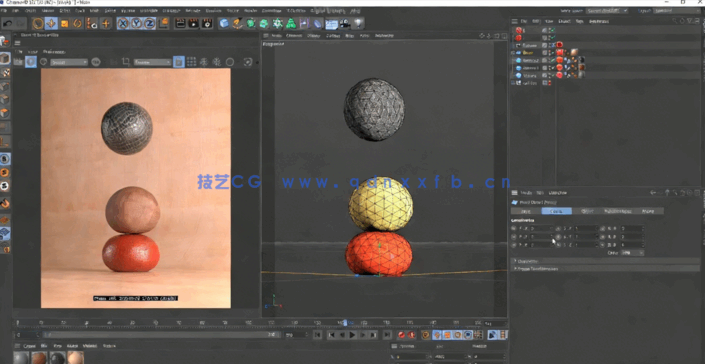Toggle the enable checkmark of the first object row

click(553, 30)
